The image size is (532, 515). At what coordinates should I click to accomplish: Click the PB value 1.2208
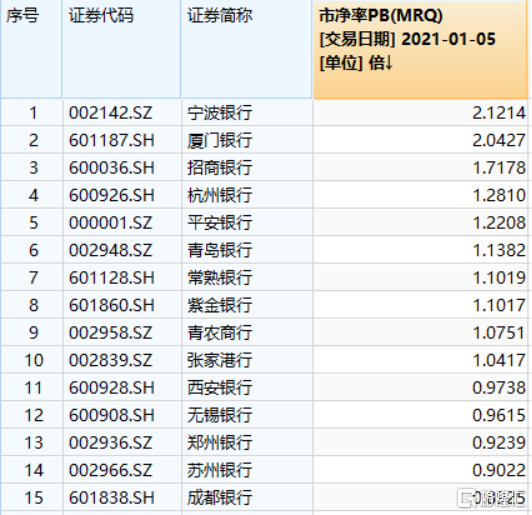(x=499, y=223)
